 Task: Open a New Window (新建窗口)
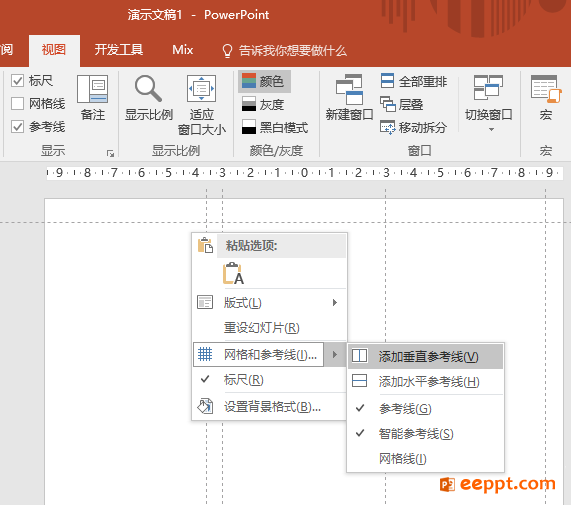(349, 98)
